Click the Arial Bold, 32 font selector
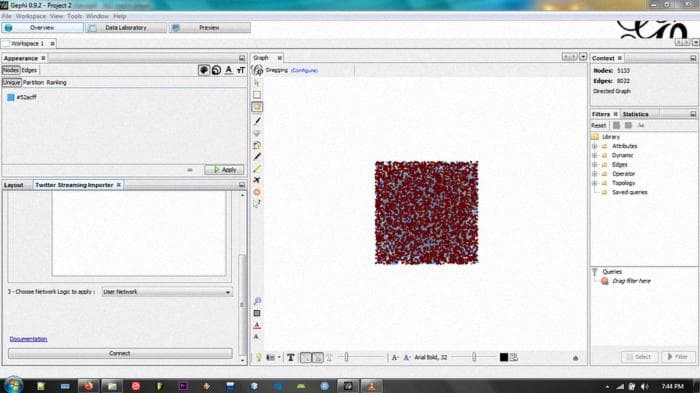The width and height of the screenshot is (700, 393). [431, 357]
